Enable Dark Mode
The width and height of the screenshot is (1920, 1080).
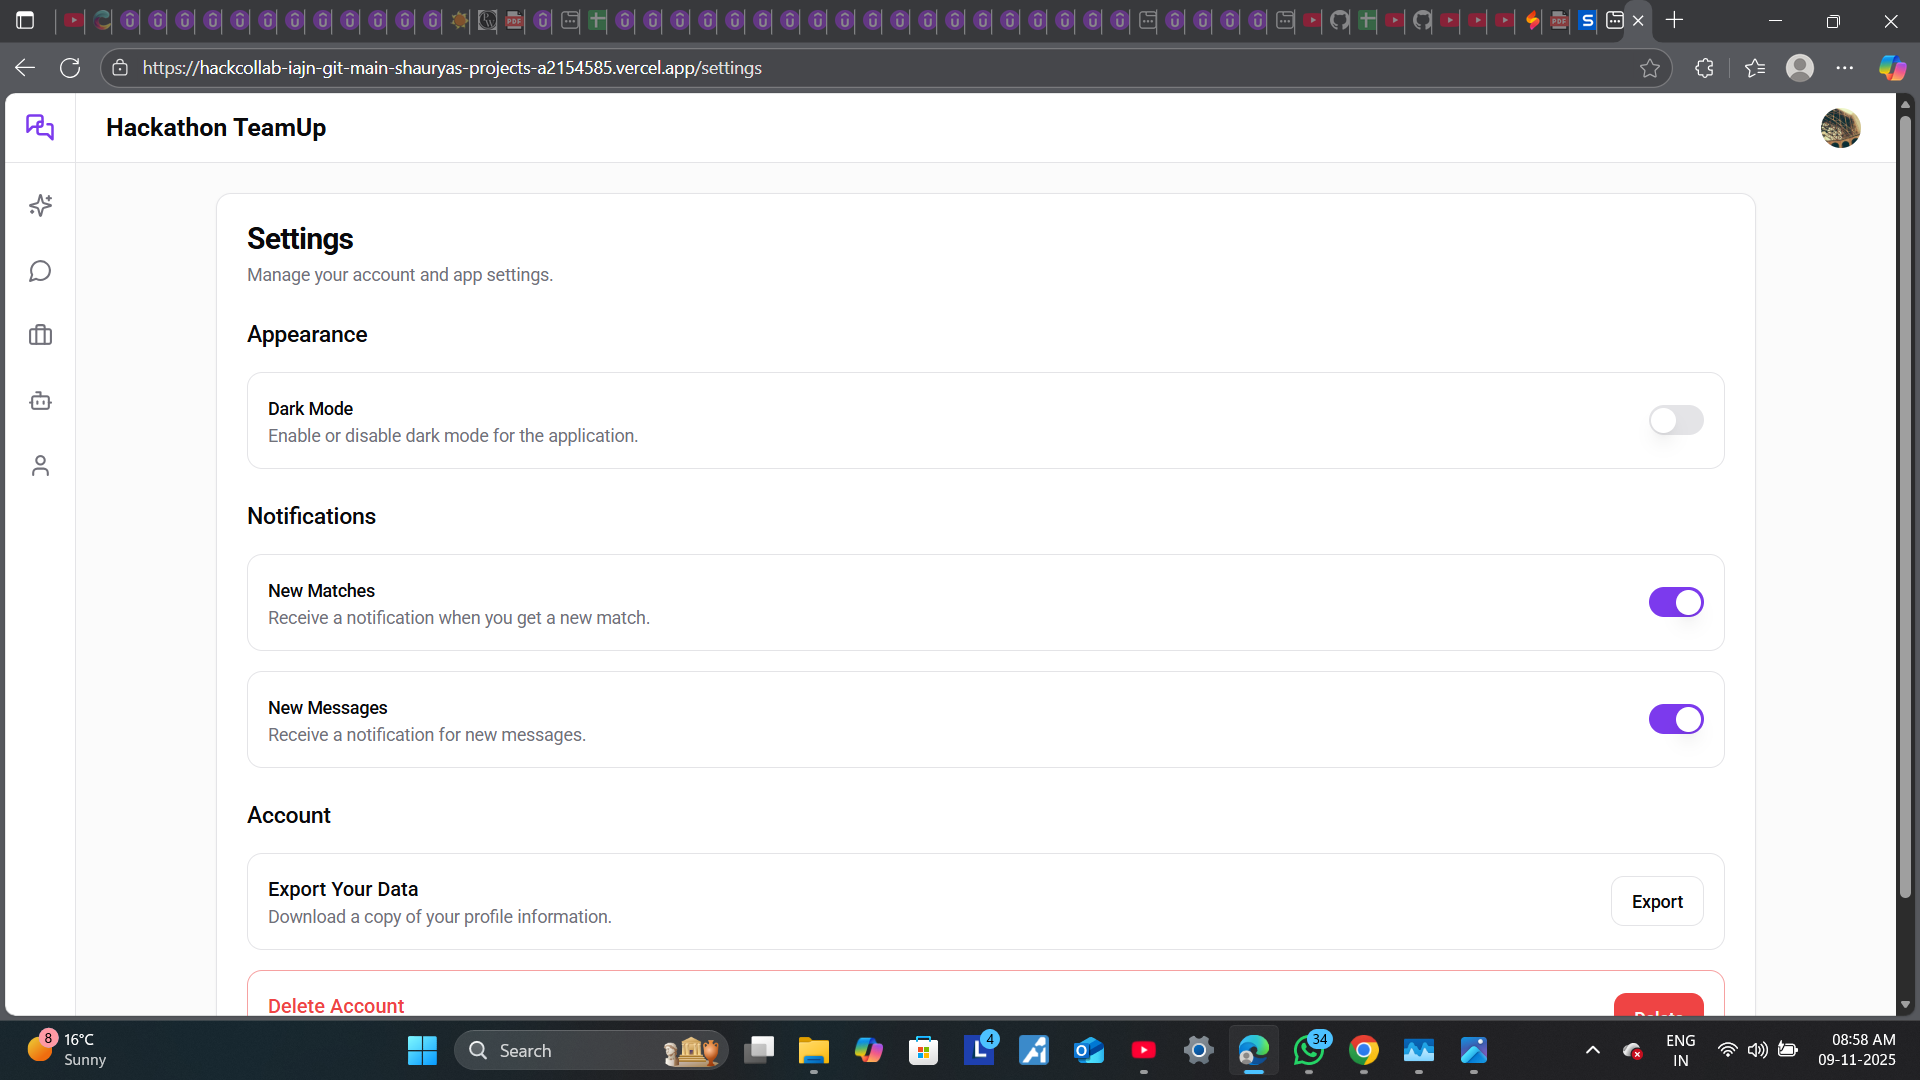(1675, 420)
